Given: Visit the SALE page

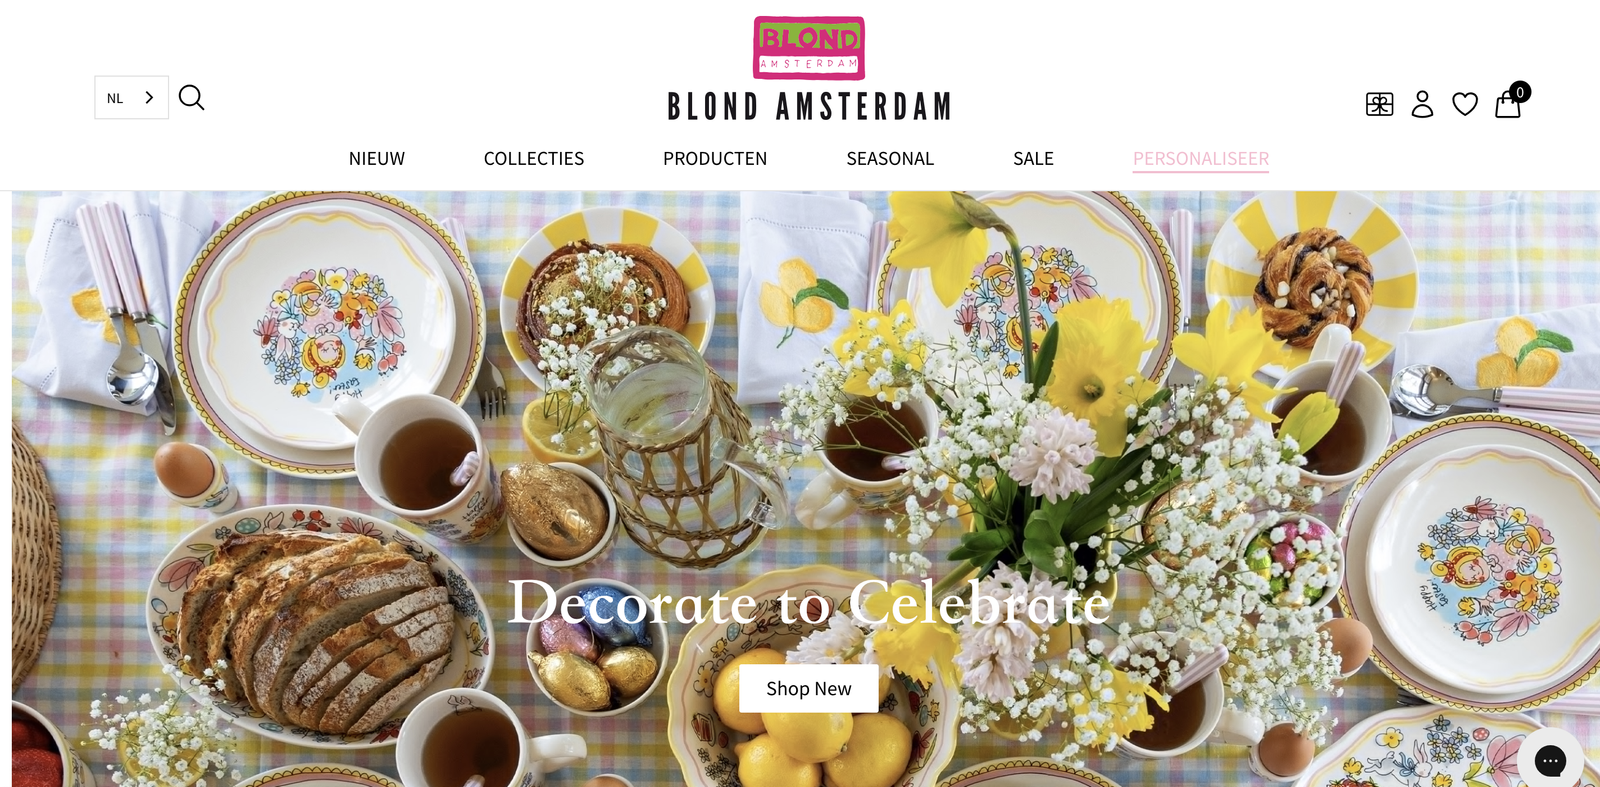Looking at the screenshot, I should pyautogui.click(x=1033, y=159).
